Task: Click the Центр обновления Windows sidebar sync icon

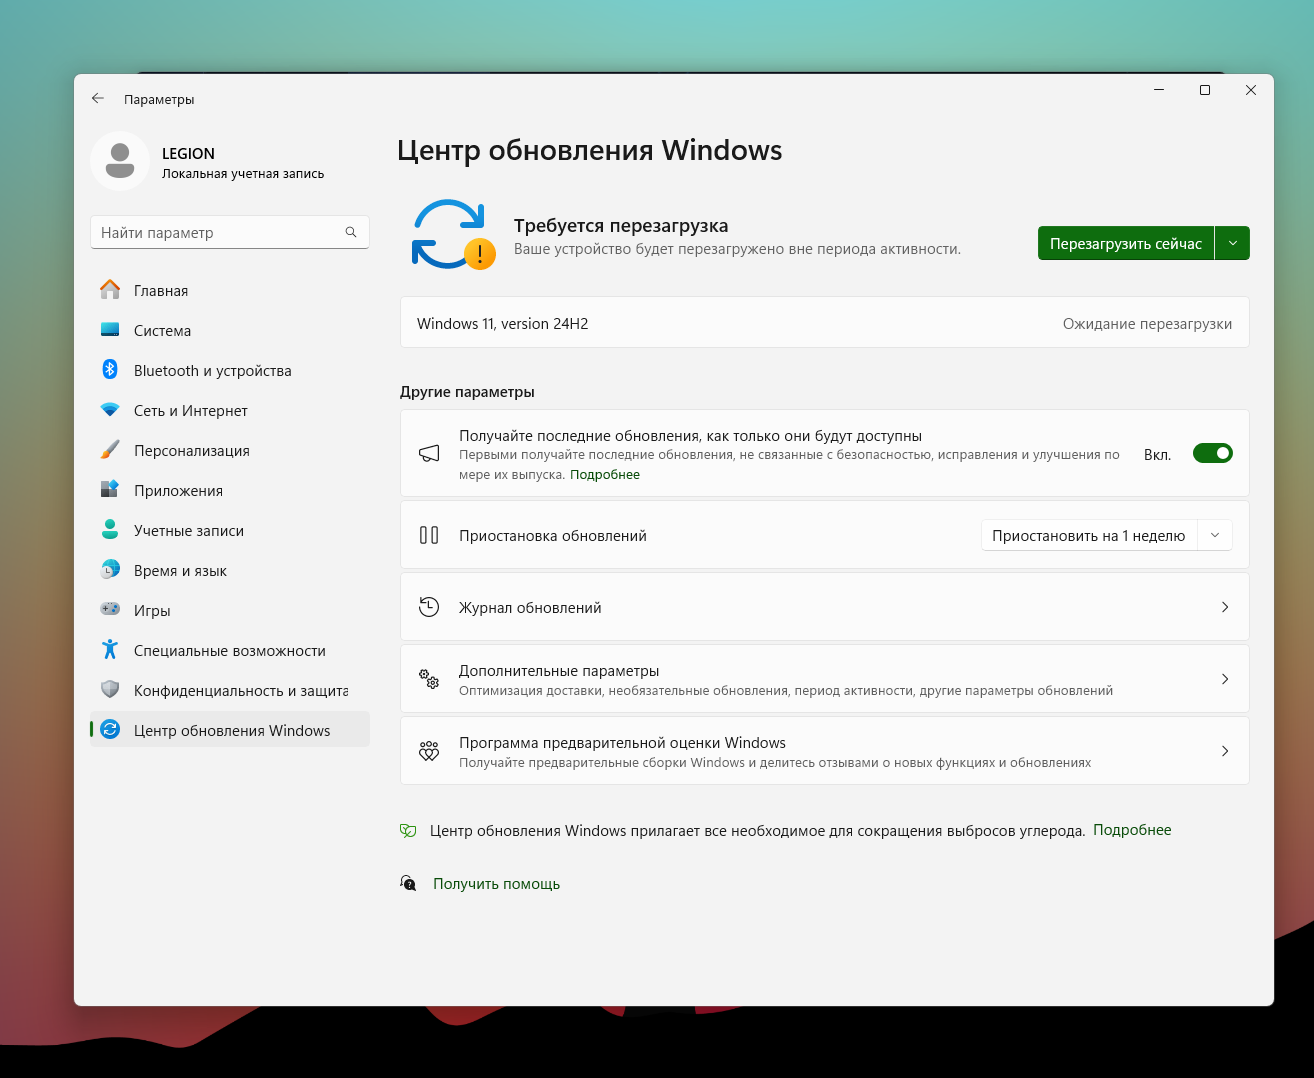Action: click(110, 730)
